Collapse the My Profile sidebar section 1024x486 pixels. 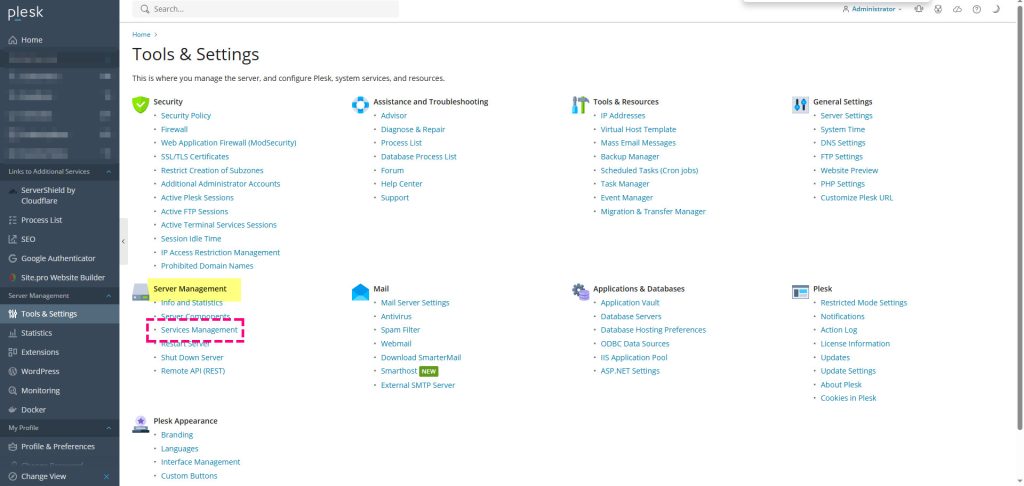click(x=109, y=428)
